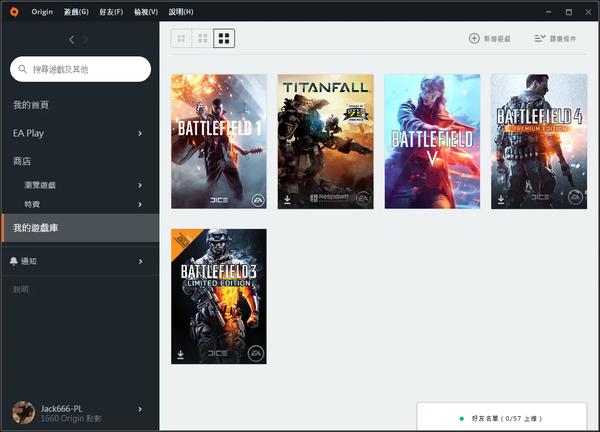The image size is (600, 432).
Task: Expand the EA Play chevron
Action: pyautogui.click(x=140, y=133)
